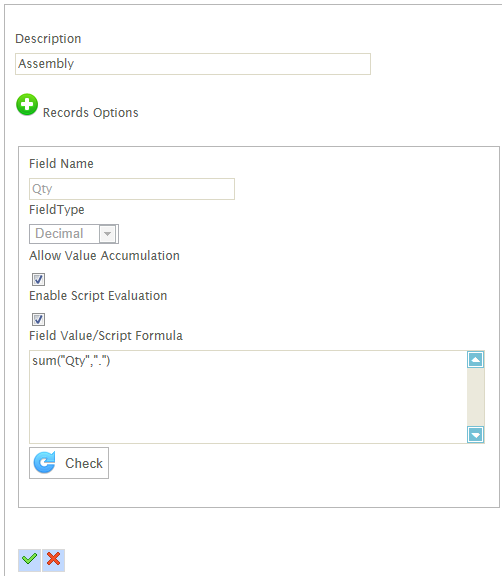Viewport: 502px width, 576px height.
Task: Focus the Description field containing Assembly
Action: 193,64
